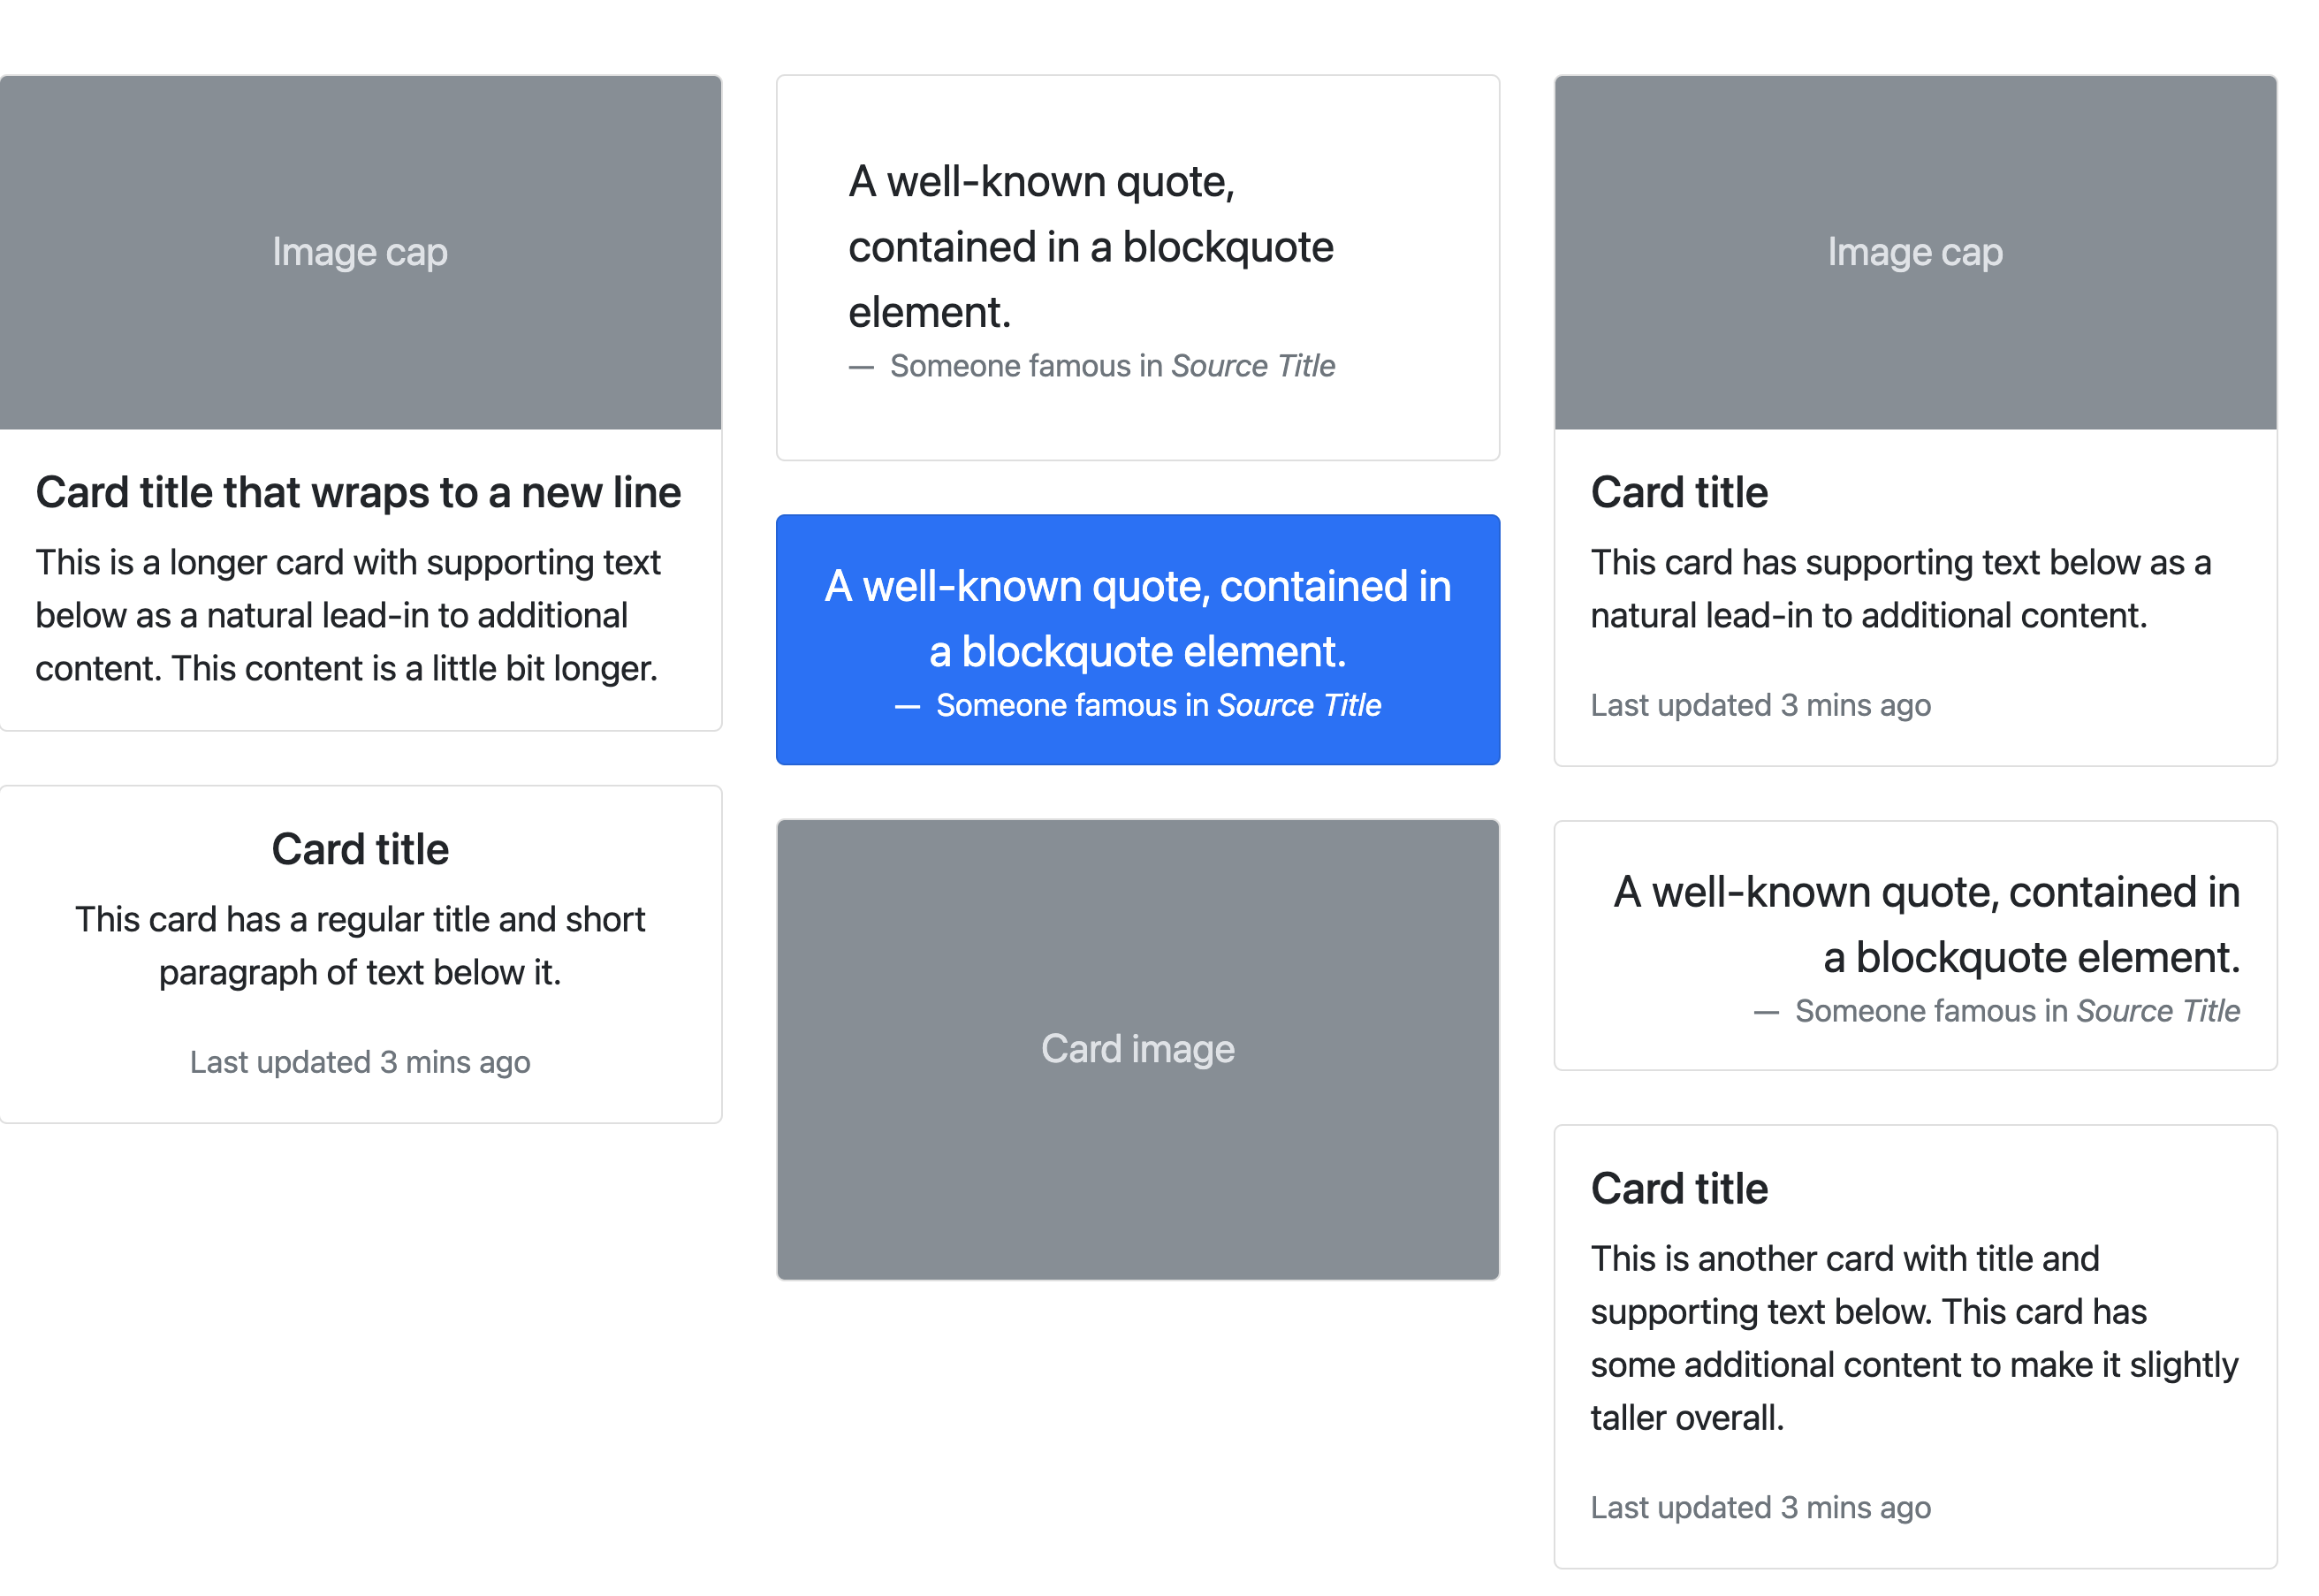This screenshot has width=2319, height=1596.
Task: Click the title that wraps to a new line
Action: coord(357,491)
